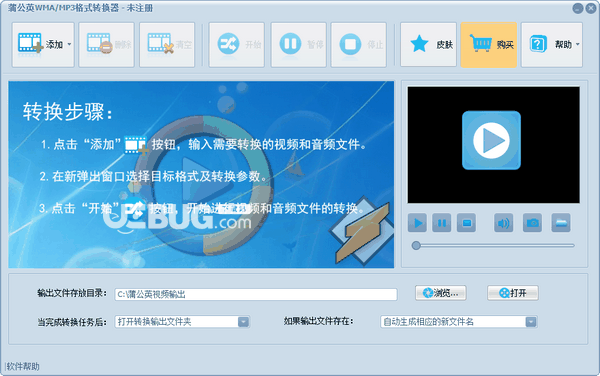This screenshot has height=376, width=600.
Task: Click large play icon in preview
Action: [x=491, y=140]
